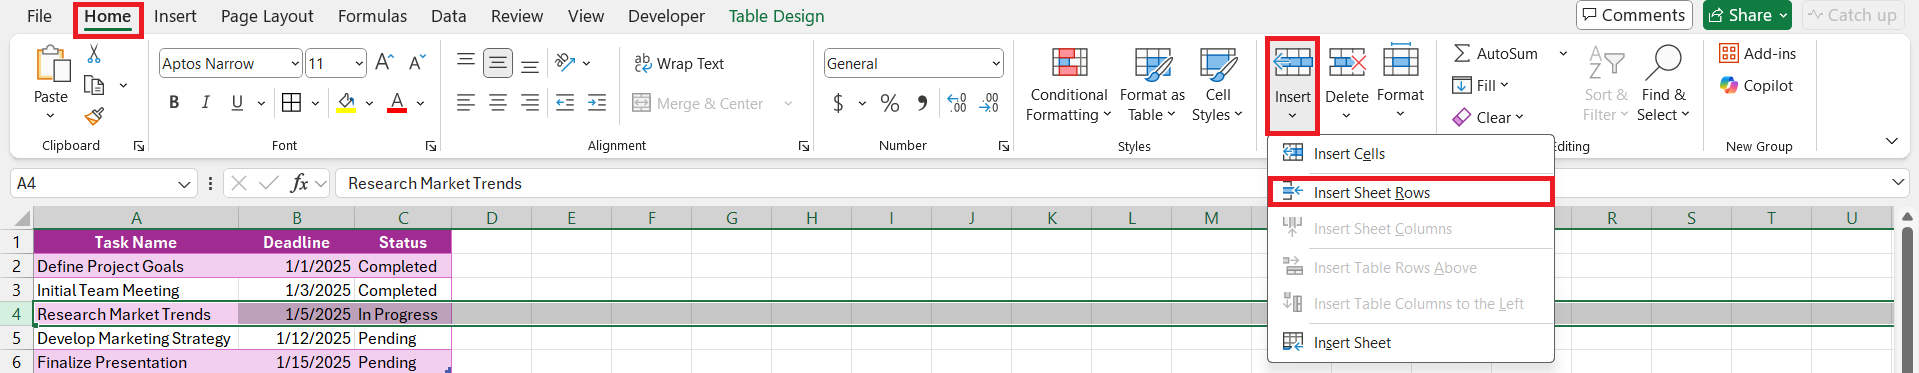The image size is (1919, 373).
Task: Click the Increase Indent icon
Action: (597, 102)
